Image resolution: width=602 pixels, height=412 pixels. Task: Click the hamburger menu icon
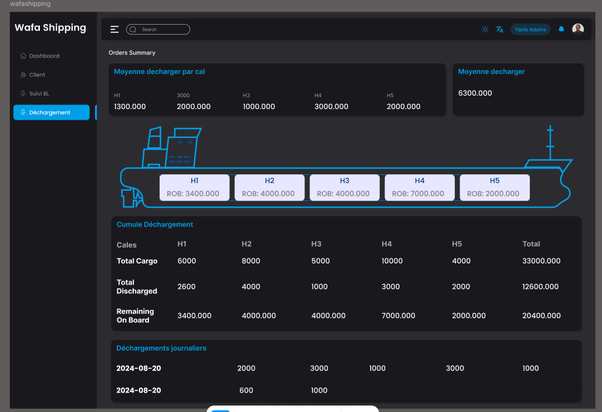pyautogui.click(x=115, y=30)
